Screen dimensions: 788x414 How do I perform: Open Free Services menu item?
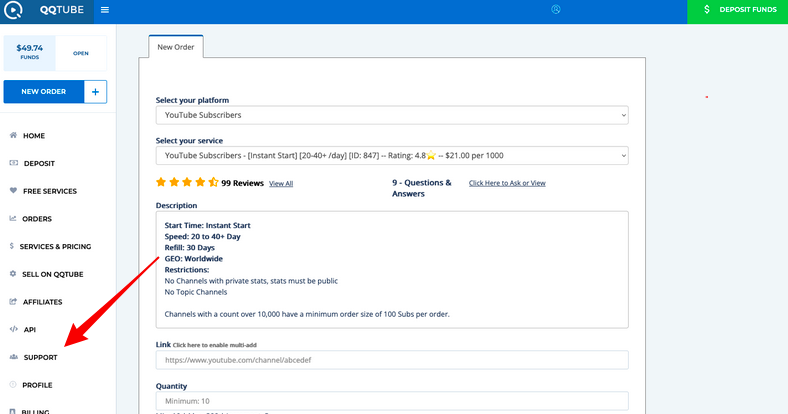[50, 191]
